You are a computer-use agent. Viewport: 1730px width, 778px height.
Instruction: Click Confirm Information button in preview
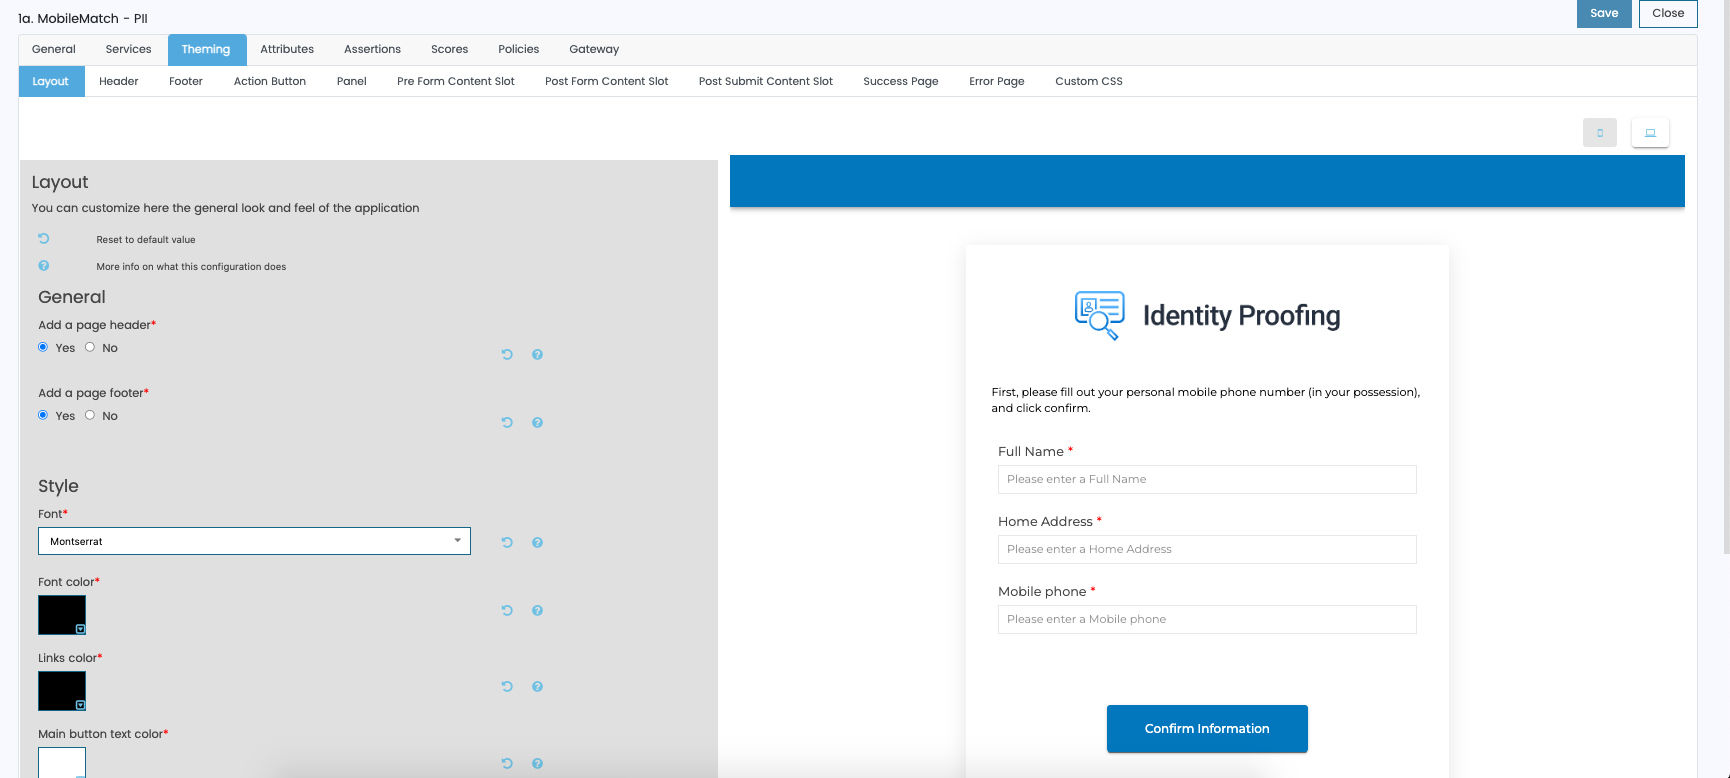(1207, 729)
